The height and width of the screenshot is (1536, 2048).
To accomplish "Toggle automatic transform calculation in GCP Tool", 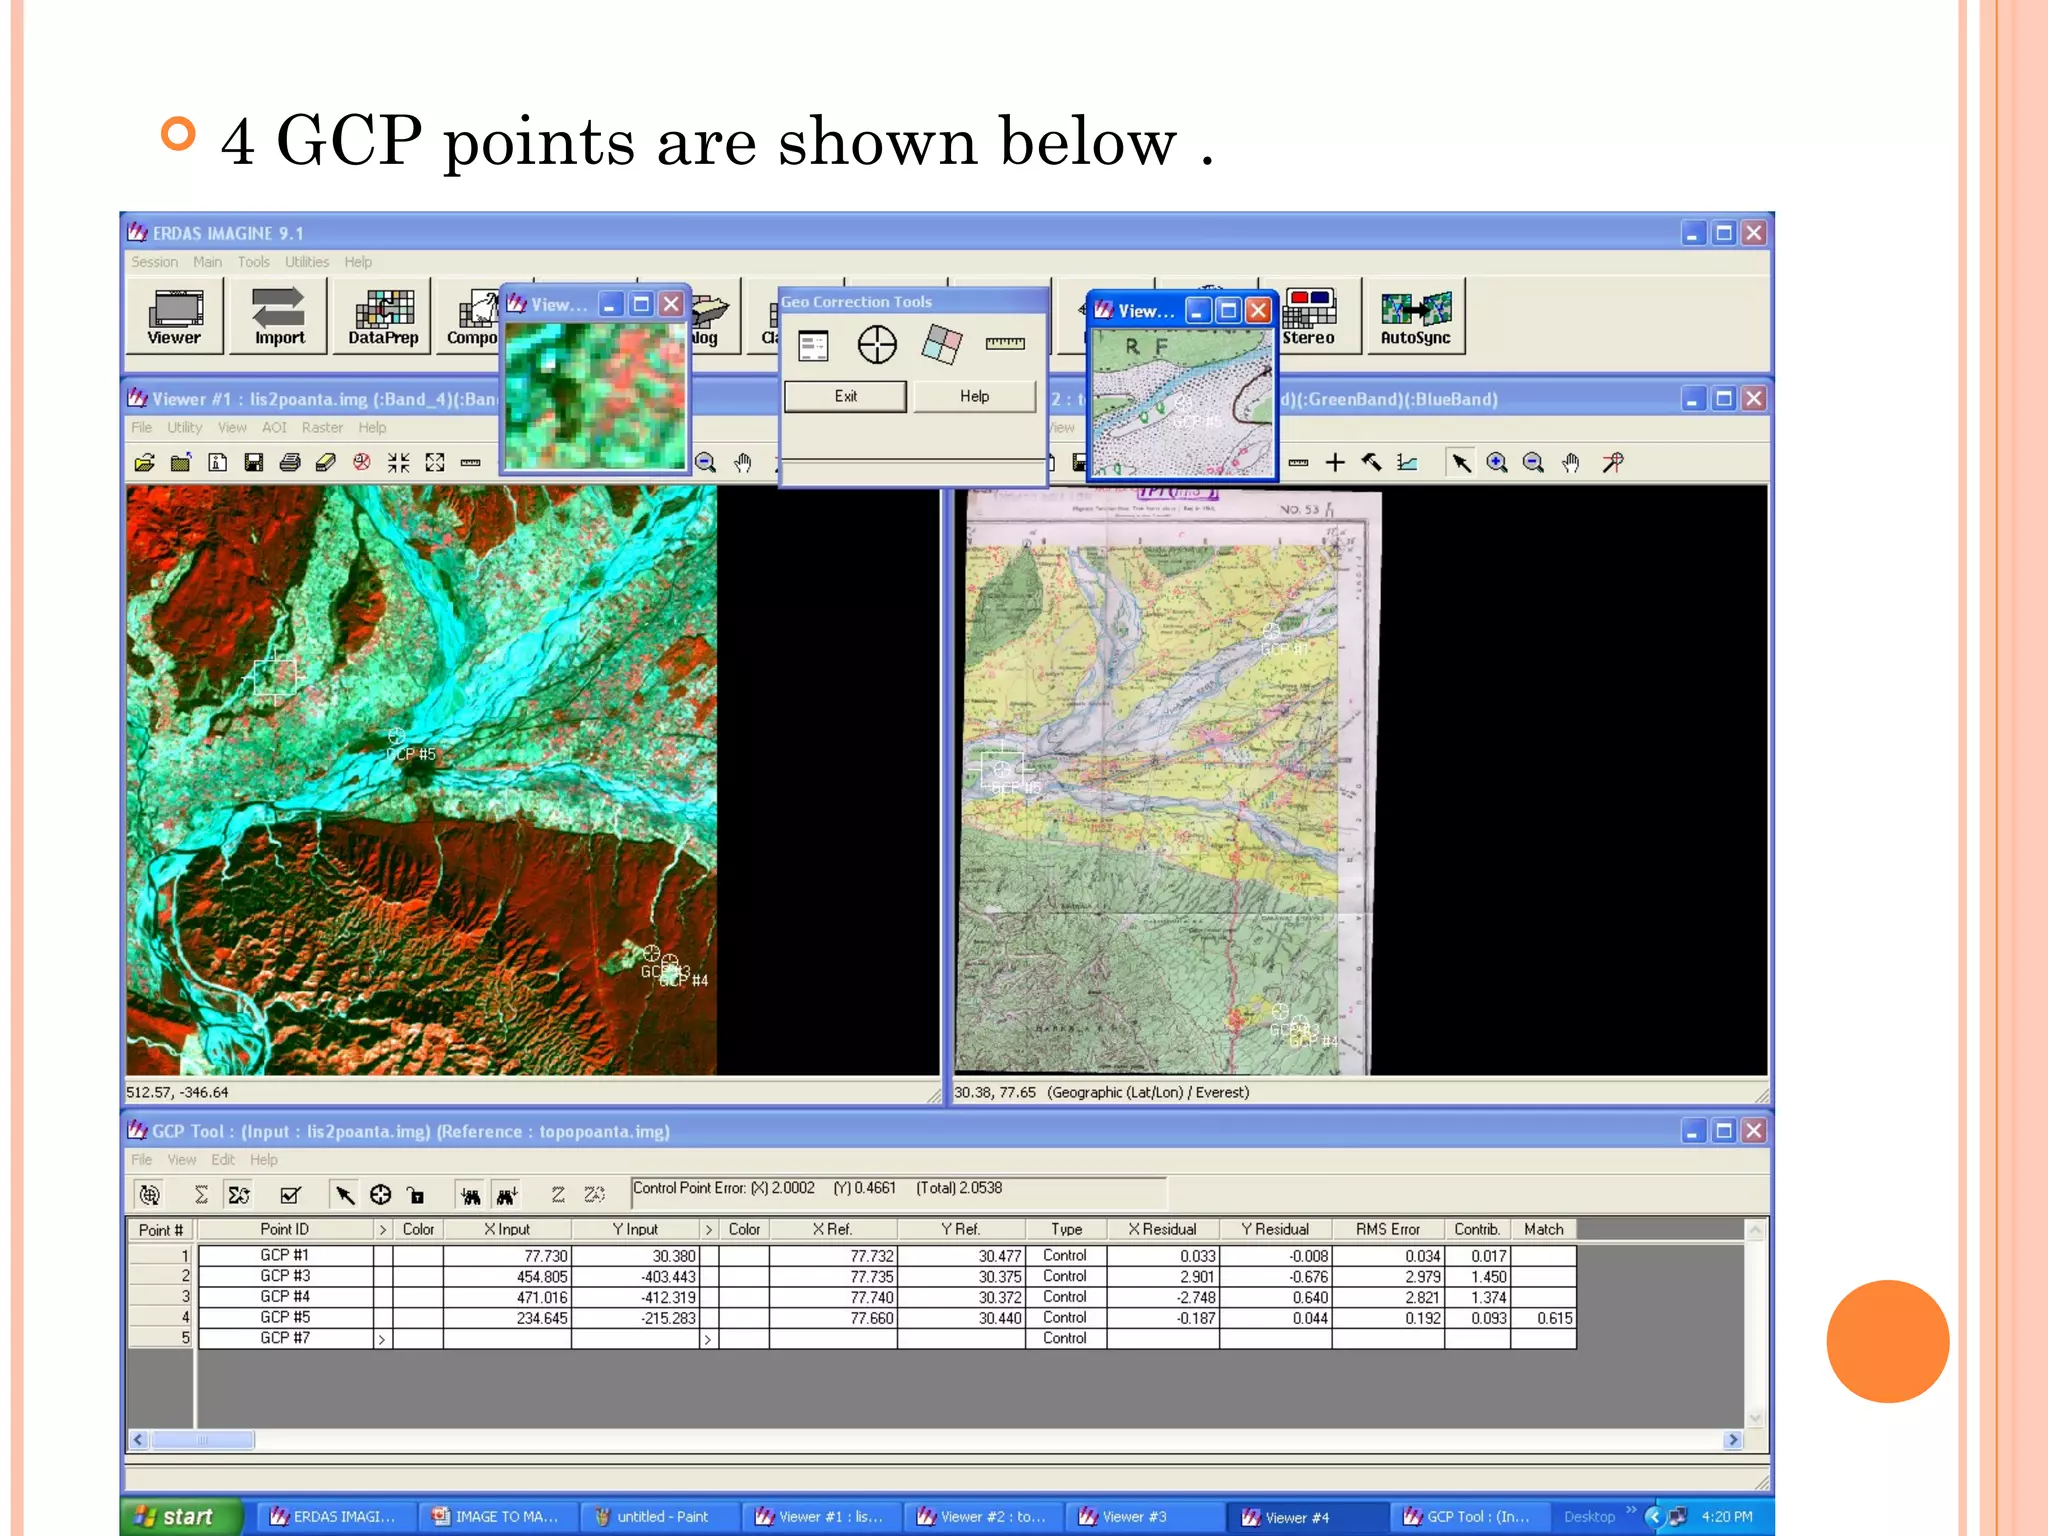I will click(x=150, y=1195).
